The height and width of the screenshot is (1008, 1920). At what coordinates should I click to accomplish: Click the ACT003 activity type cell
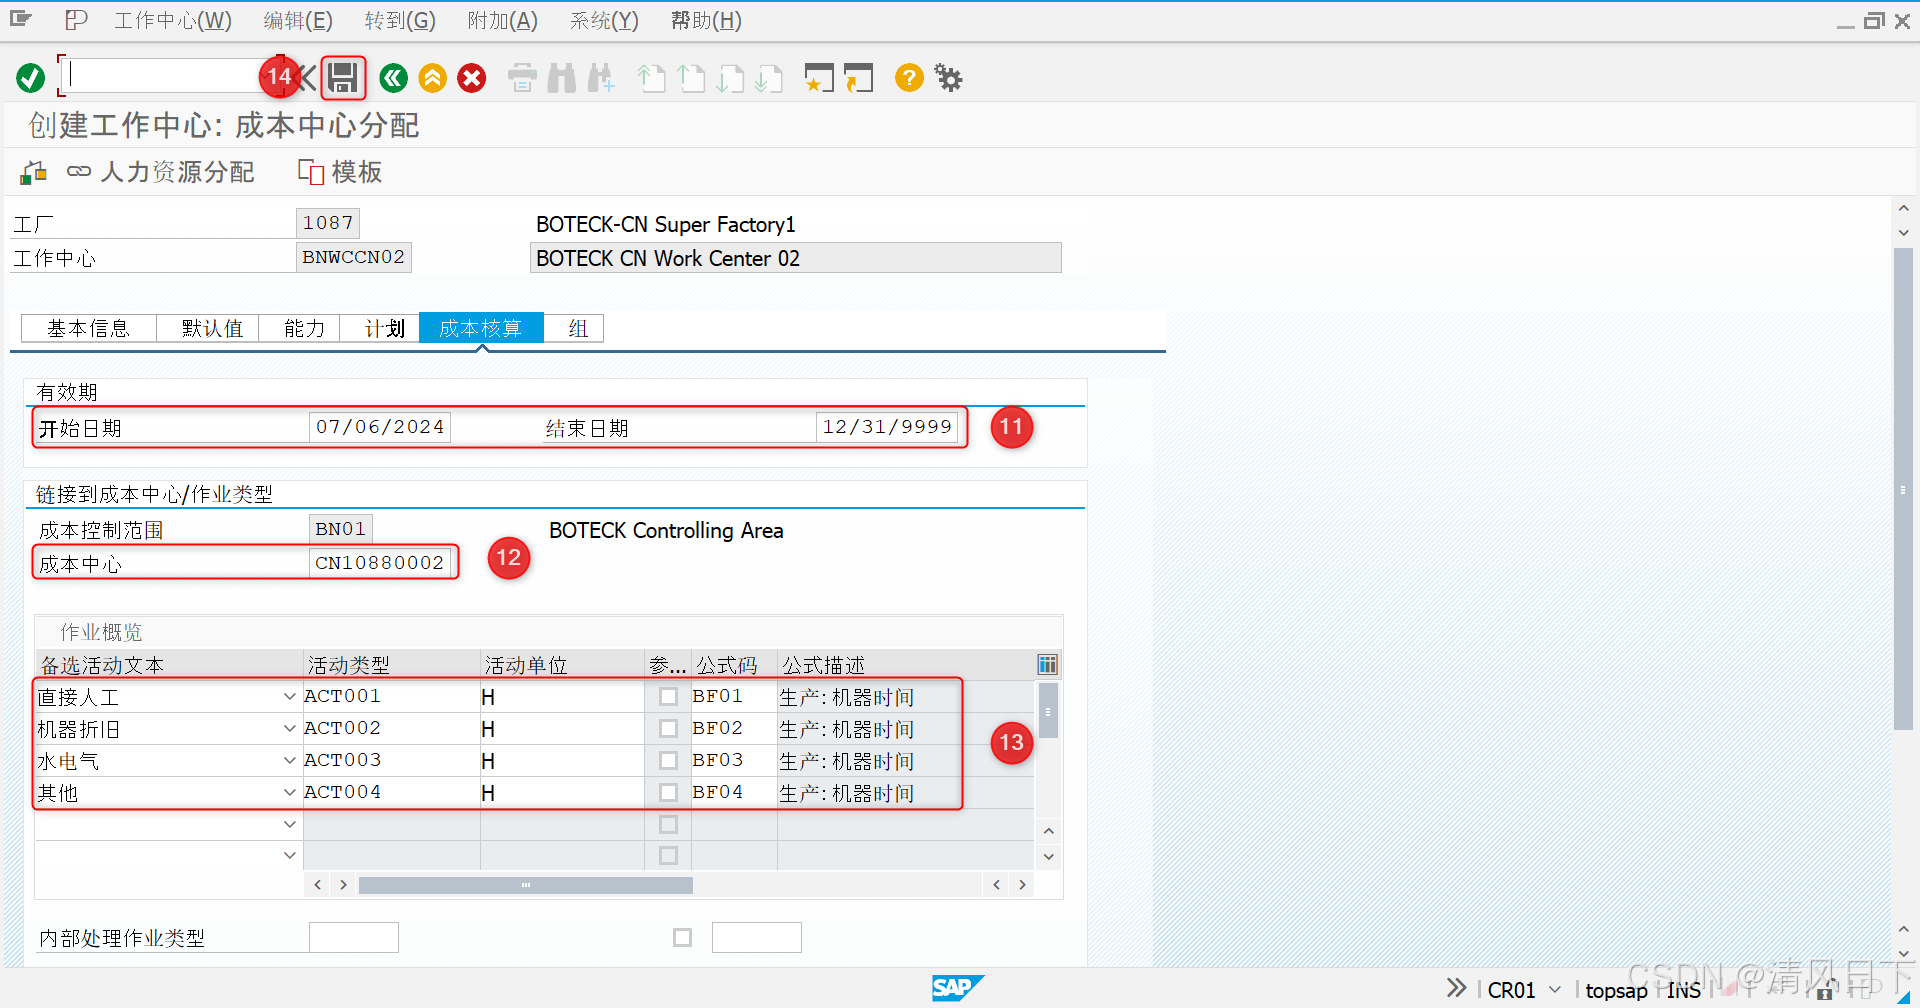pos(391,760)
